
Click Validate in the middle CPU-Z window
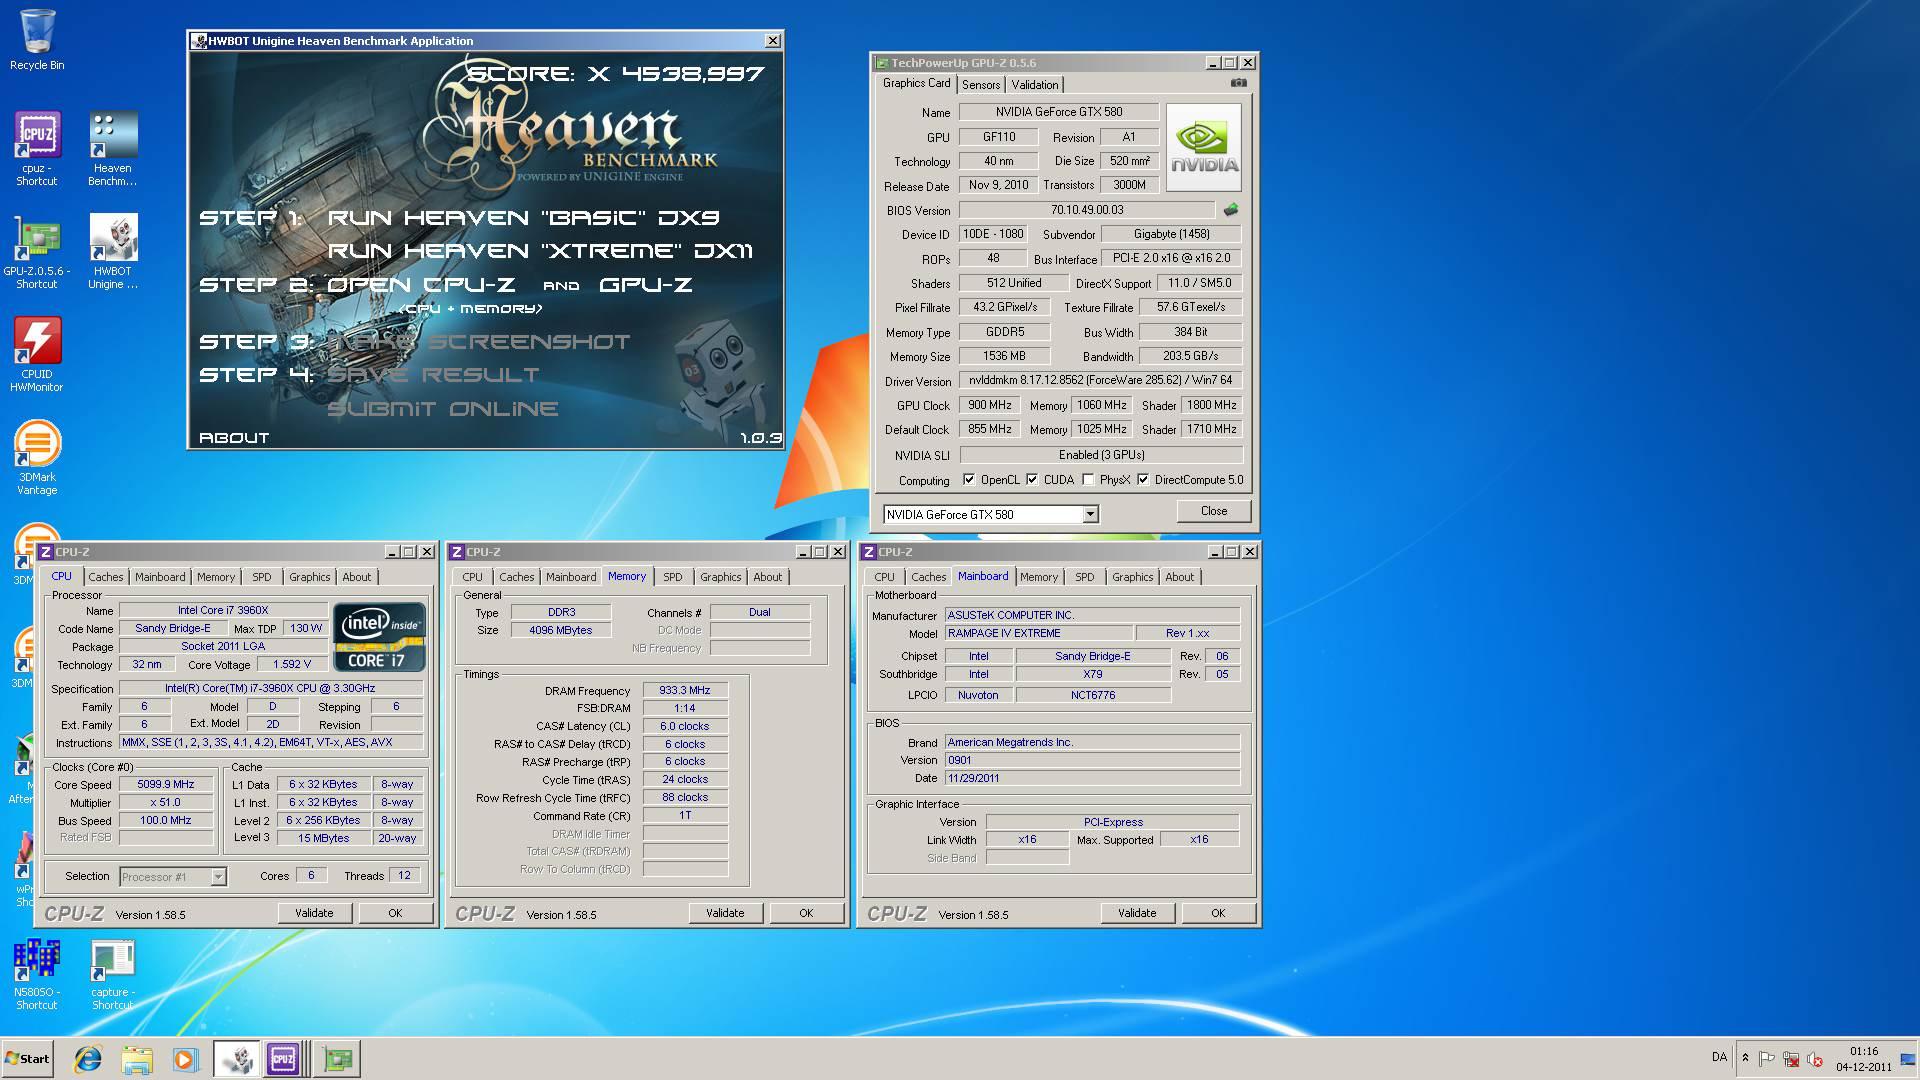tap(725, 913)
